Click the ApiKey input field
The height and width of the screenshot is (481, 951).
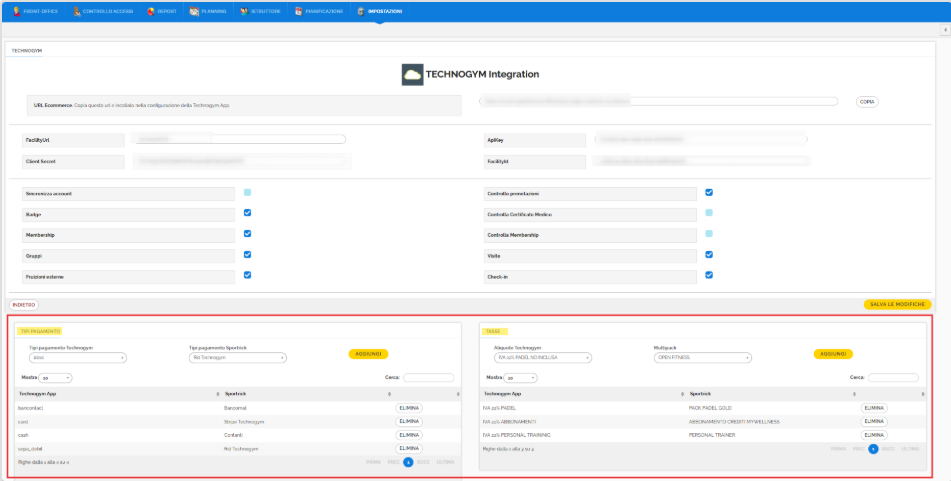pos(701,140)
